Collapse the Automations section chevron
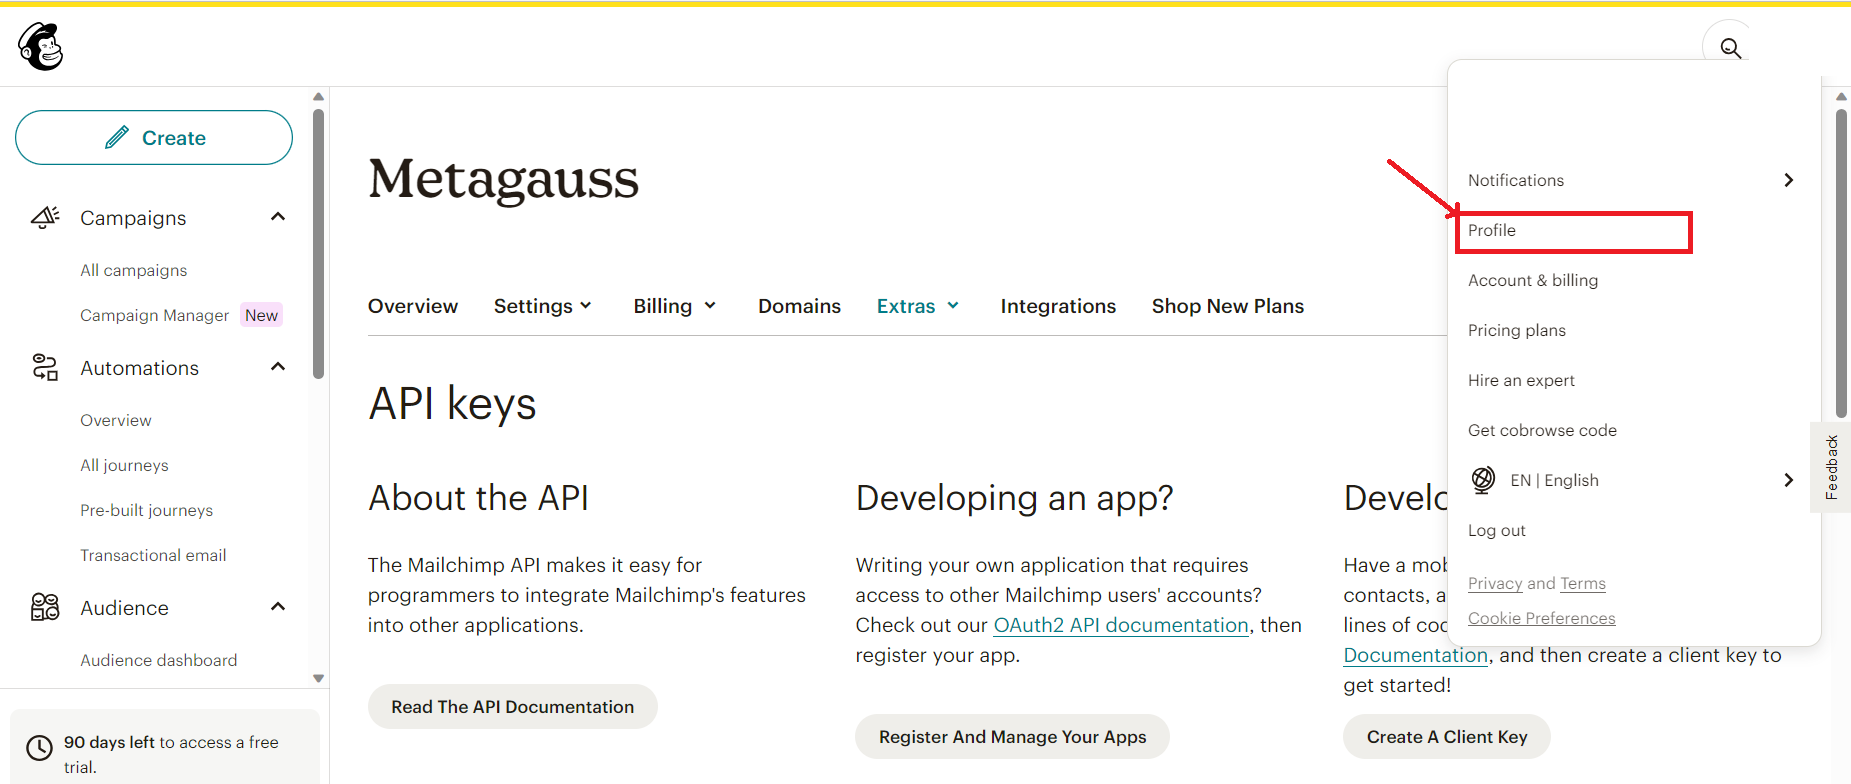The width and height of the screenshot is (1851, 784). point(278,367)
